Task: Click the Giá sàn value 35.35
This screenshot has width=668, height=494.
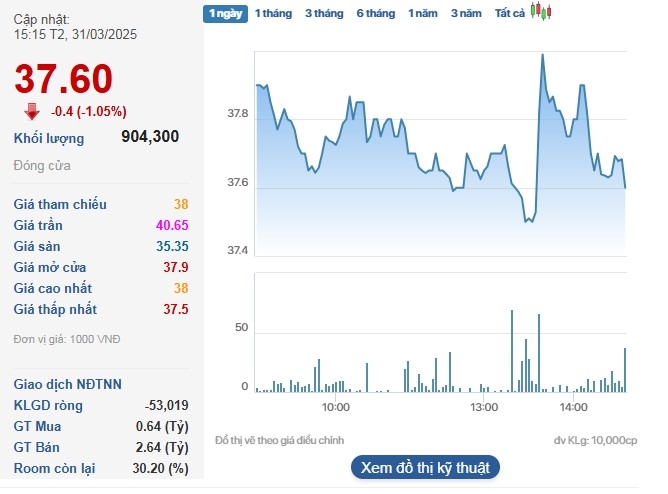Action: coord(172,246)
